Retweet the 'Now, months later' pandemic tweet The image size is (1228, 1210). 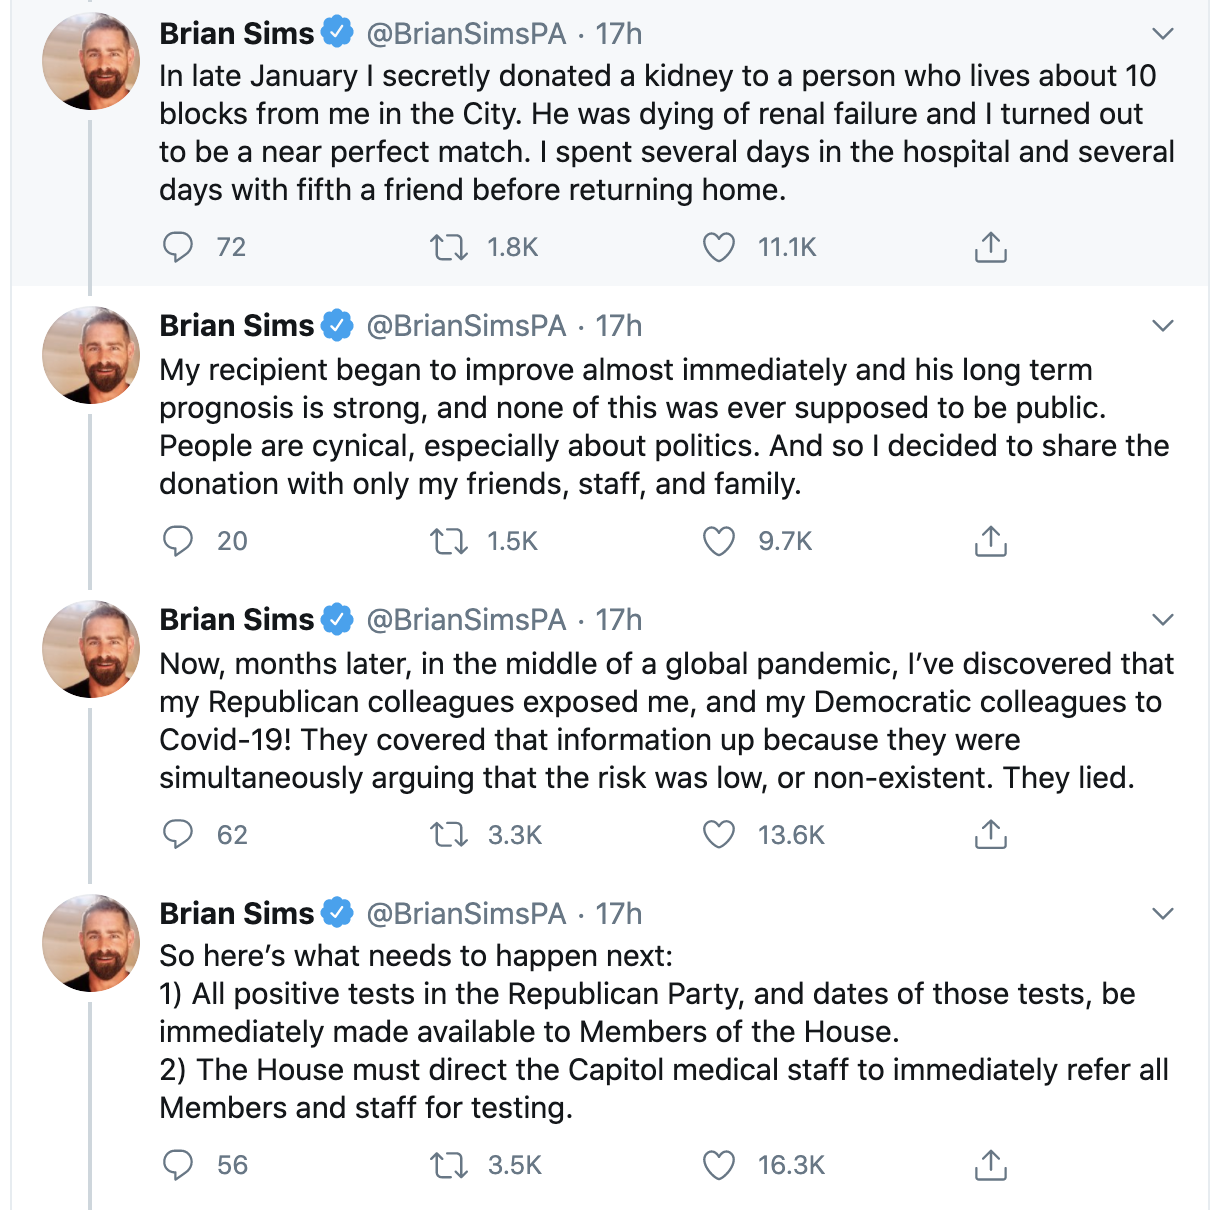(449, 835)
